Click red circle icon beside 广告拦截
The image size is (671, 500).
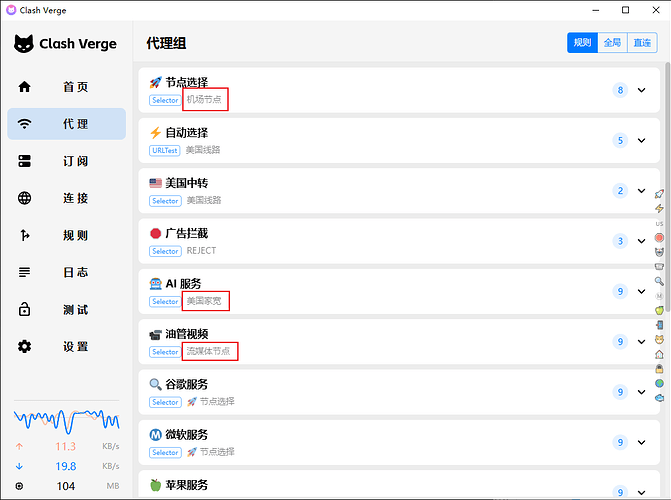click(x=155, y=233)
